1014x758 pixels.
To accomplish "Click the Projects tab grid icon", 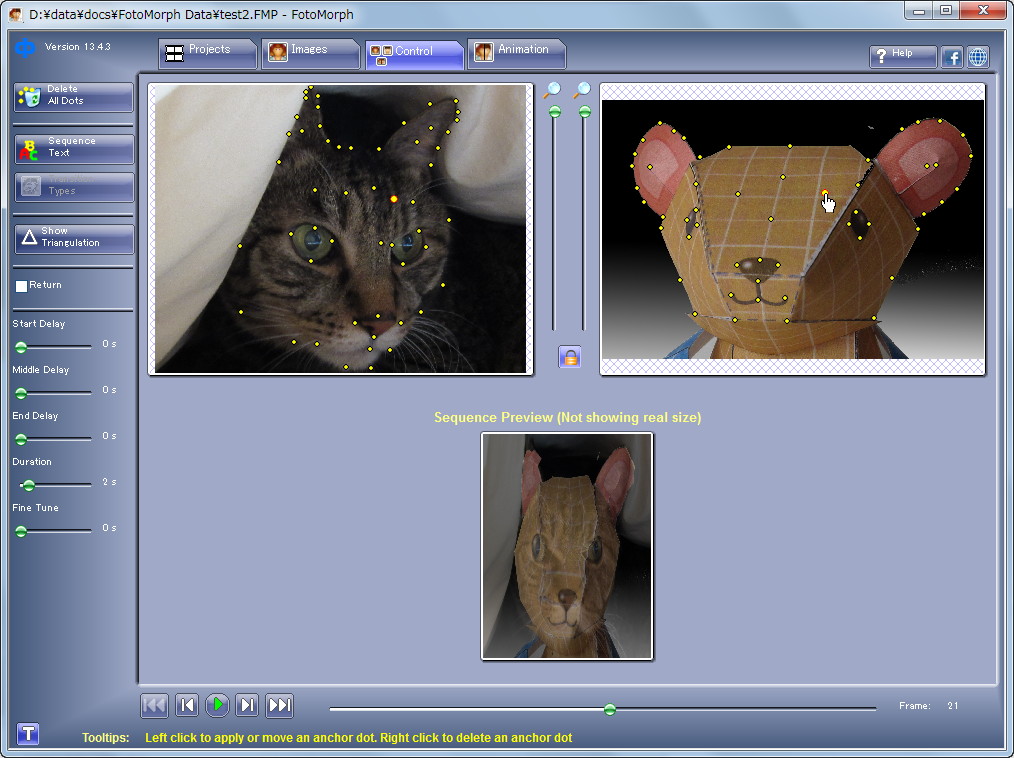I will click(175, 53).
